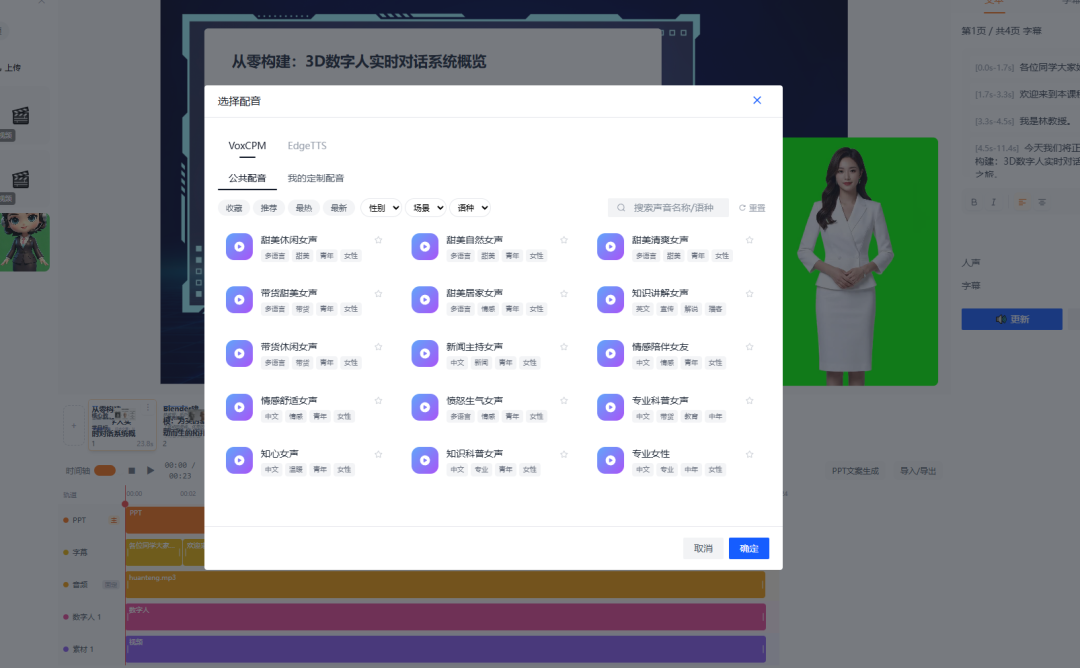Click the 导入/导出 button
1080x668 pixels.
pyautogui.click(x=918, y=471)
